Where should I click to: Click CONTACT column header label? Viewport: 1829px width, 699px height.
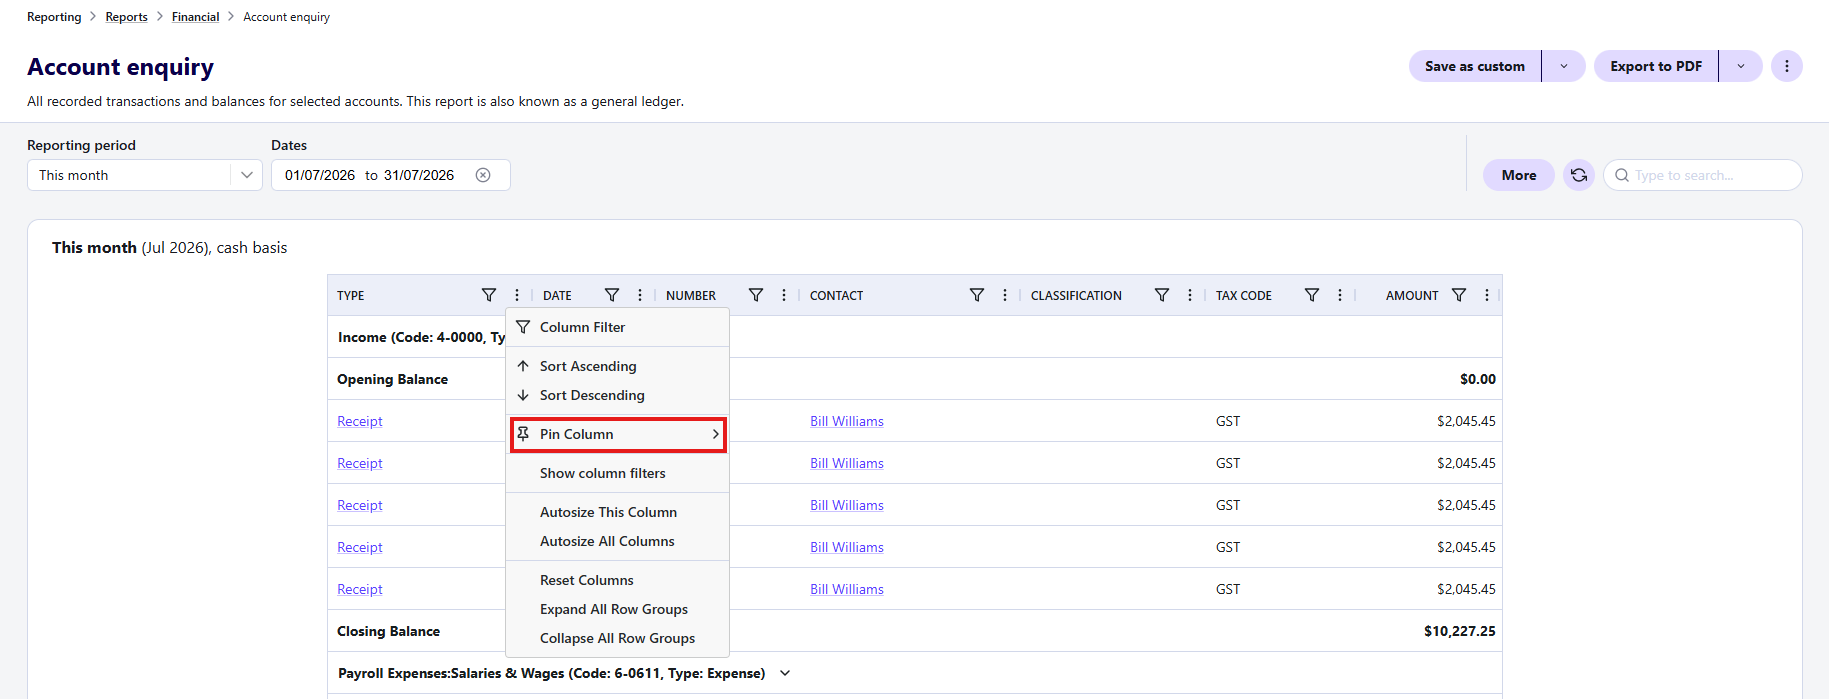836,295
